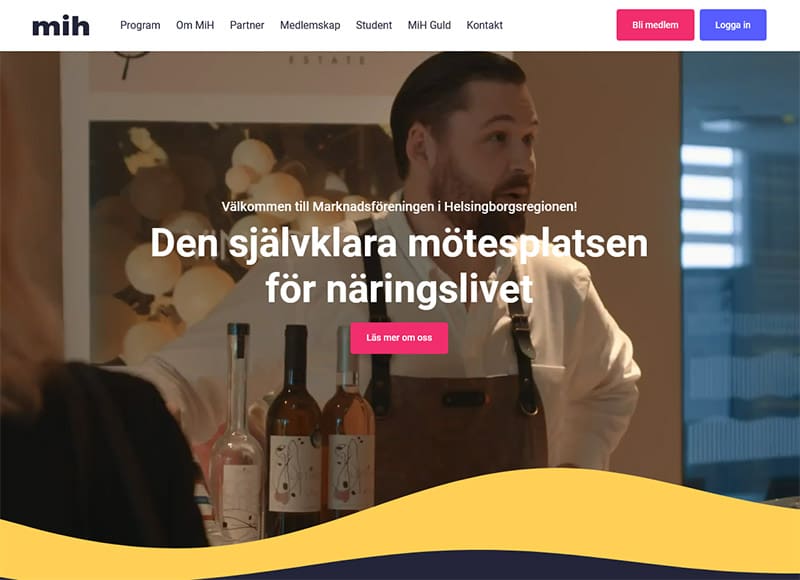The width and height of the screenshot is (800, 580).
Task: Choose Student from the top navigation
Action: pyautogui.click(x=374, y=25)
